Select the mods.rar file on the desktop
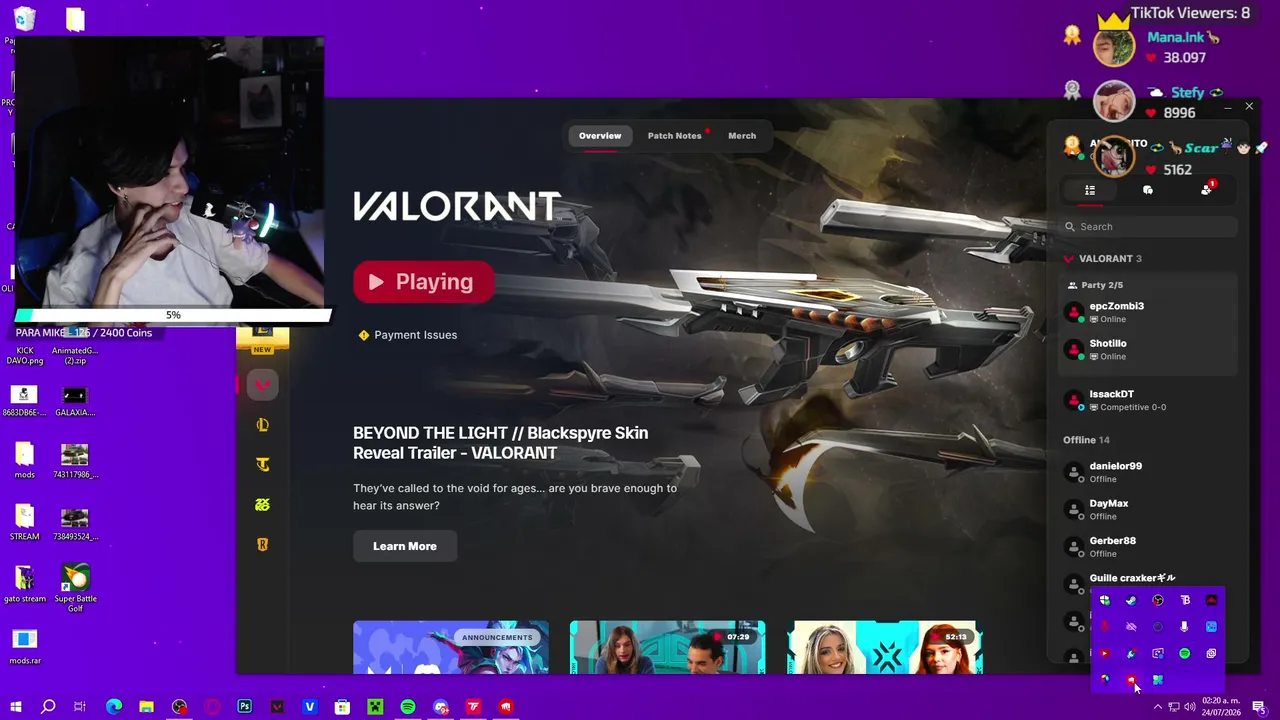The height and width of the screenshot is (720, 1280). tap(25, 646)
